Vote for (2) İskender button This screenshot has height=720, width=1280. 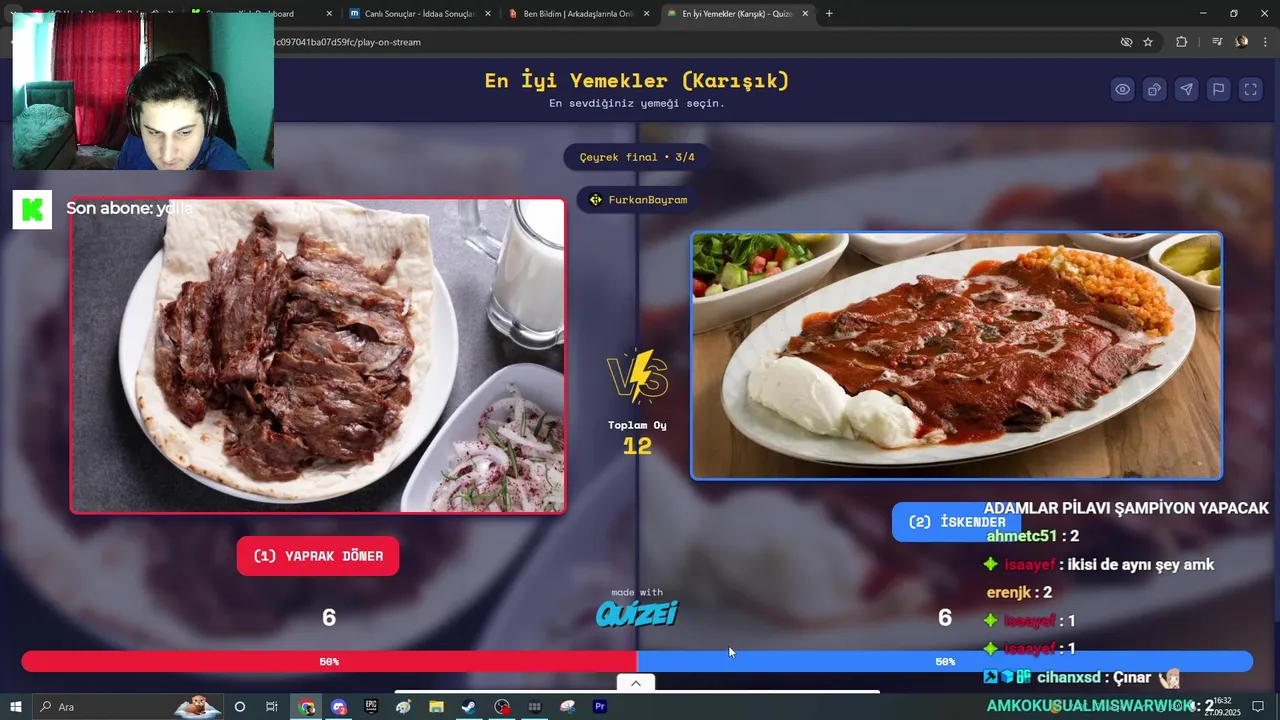[x=956, y=522]
